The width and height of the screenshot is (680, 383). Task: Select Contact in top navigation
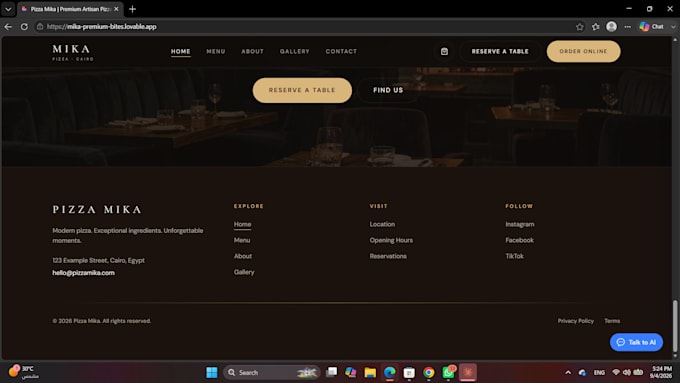(x=341, y=51)
